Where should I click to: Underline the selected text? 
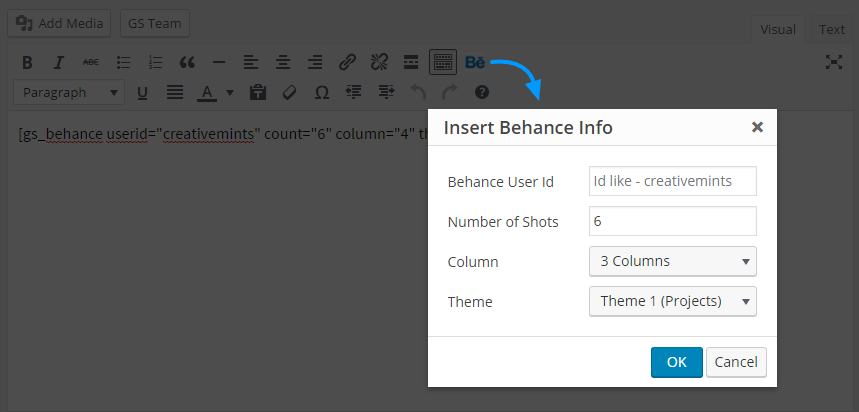pyautogui.click(x=142, y=93)
